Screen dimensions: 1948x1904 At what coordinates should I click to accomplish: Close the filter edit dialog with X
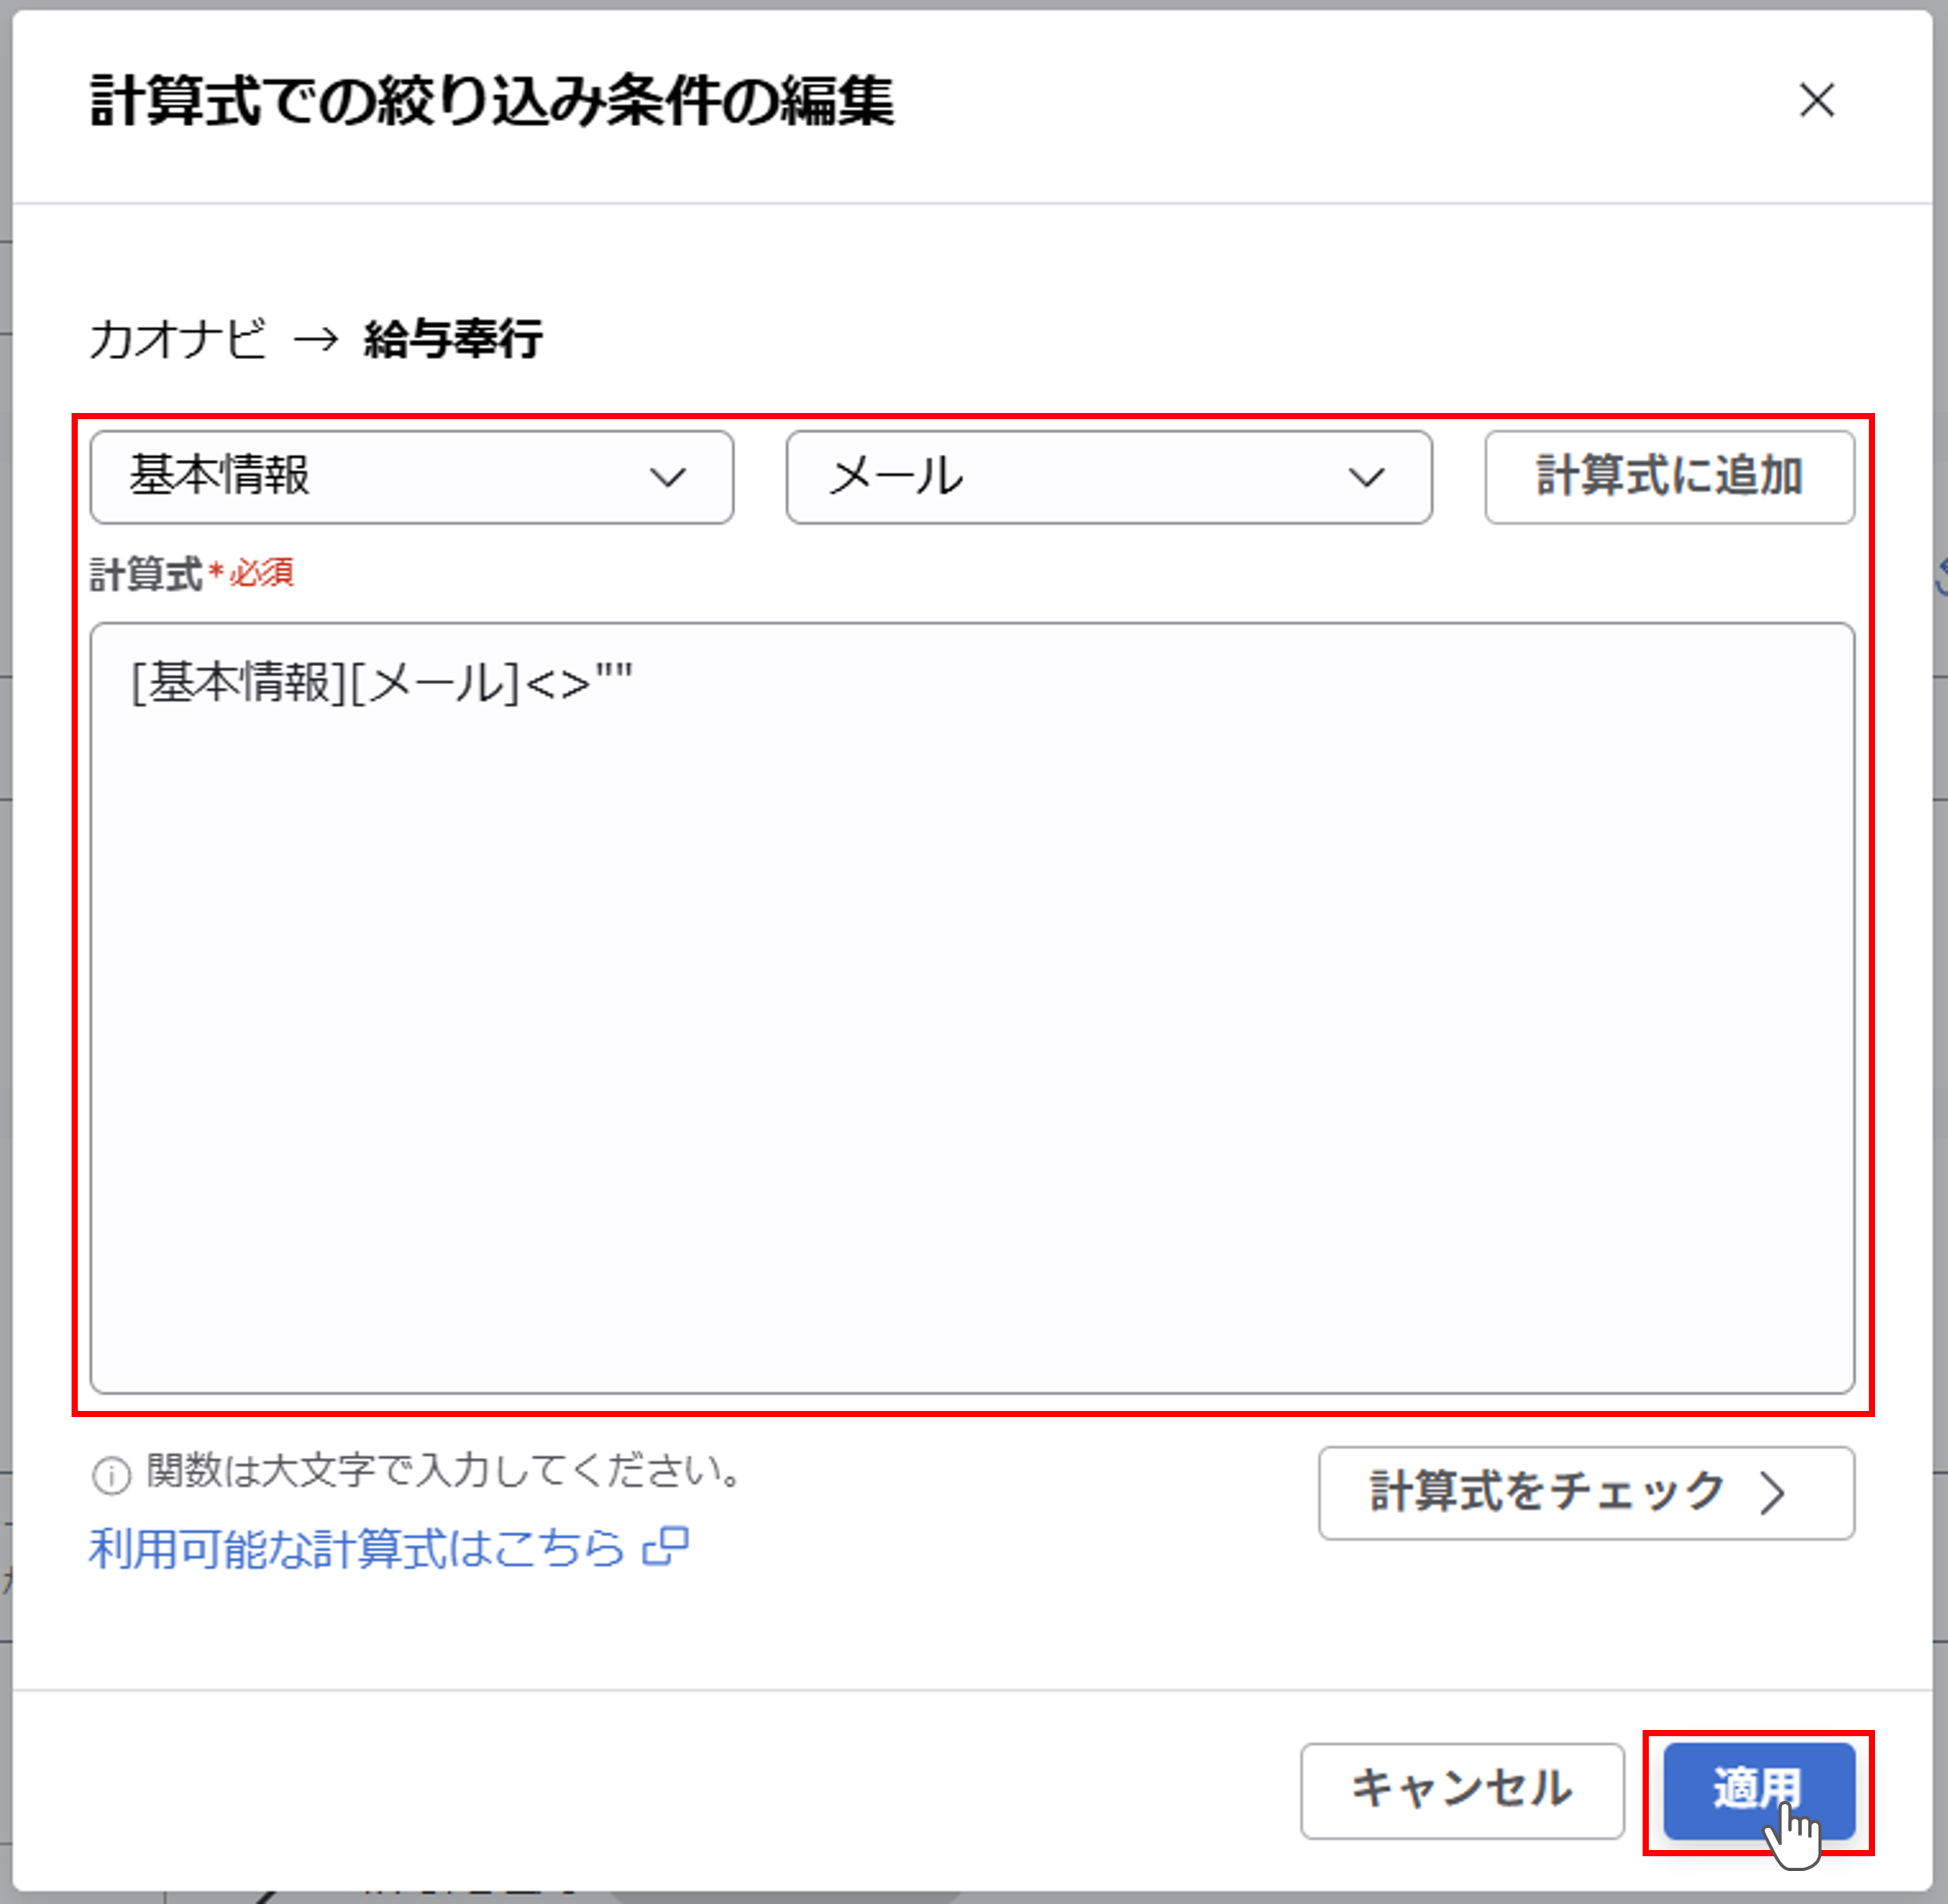[1816, 100]
